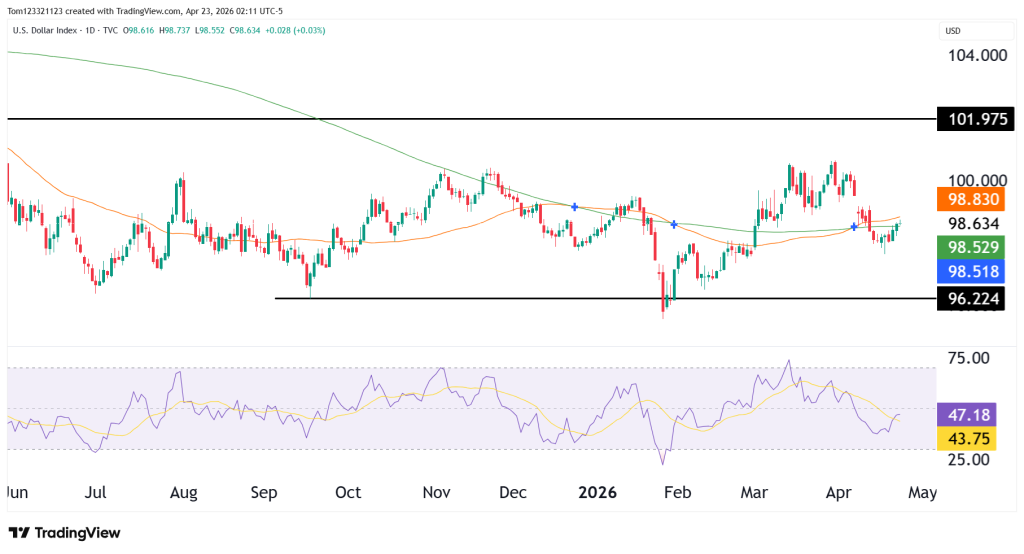This screenshot has width=1024, height=554.
Task: Click the blue cross marker near February
Action: point(675,225)
